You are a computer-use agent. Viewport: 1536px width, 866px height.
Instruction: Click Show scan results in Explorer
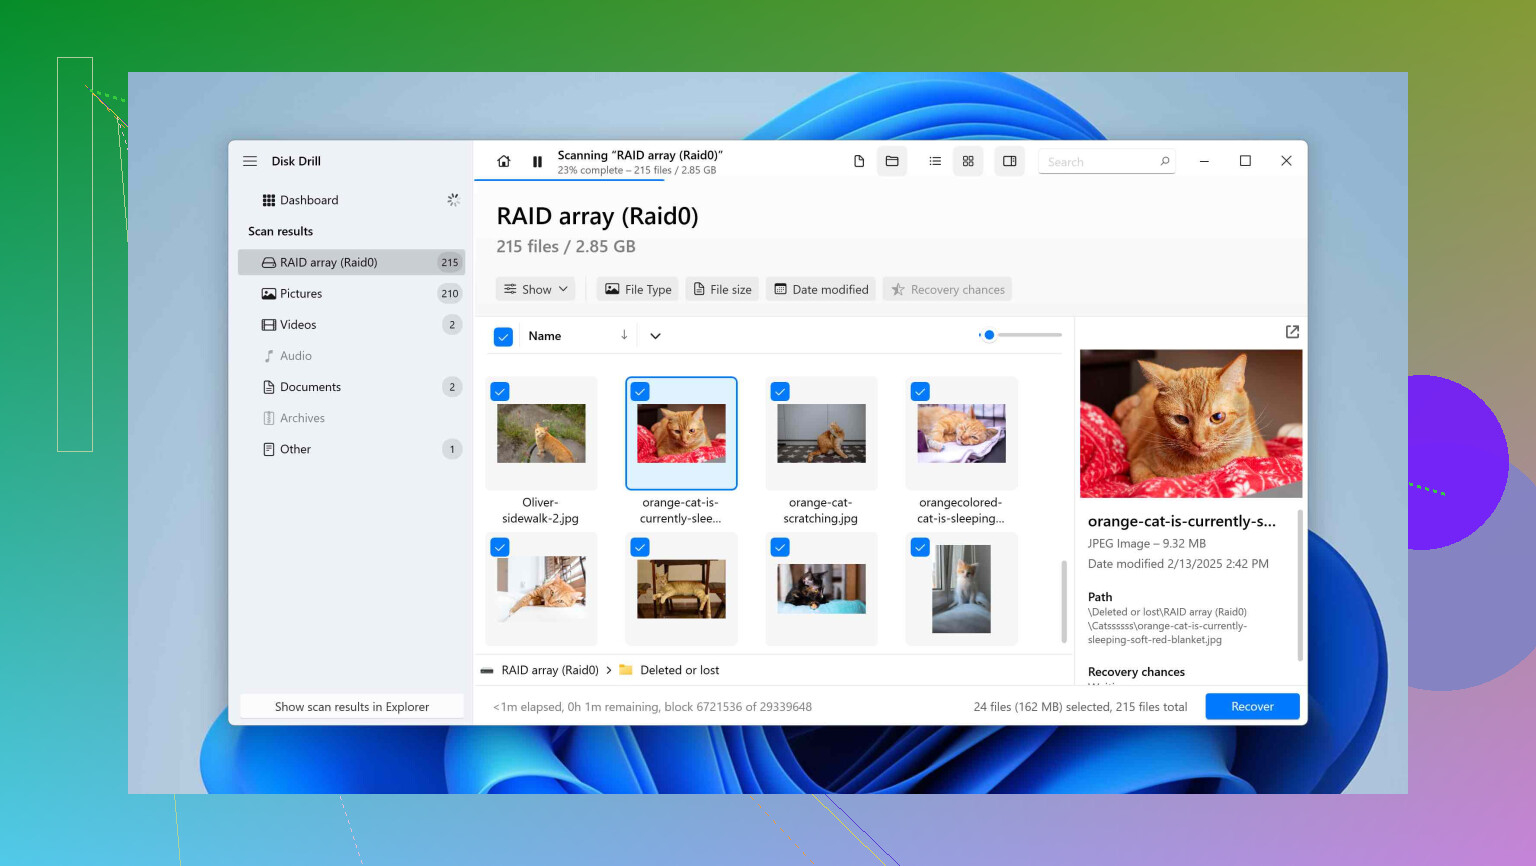pos(352,707)
